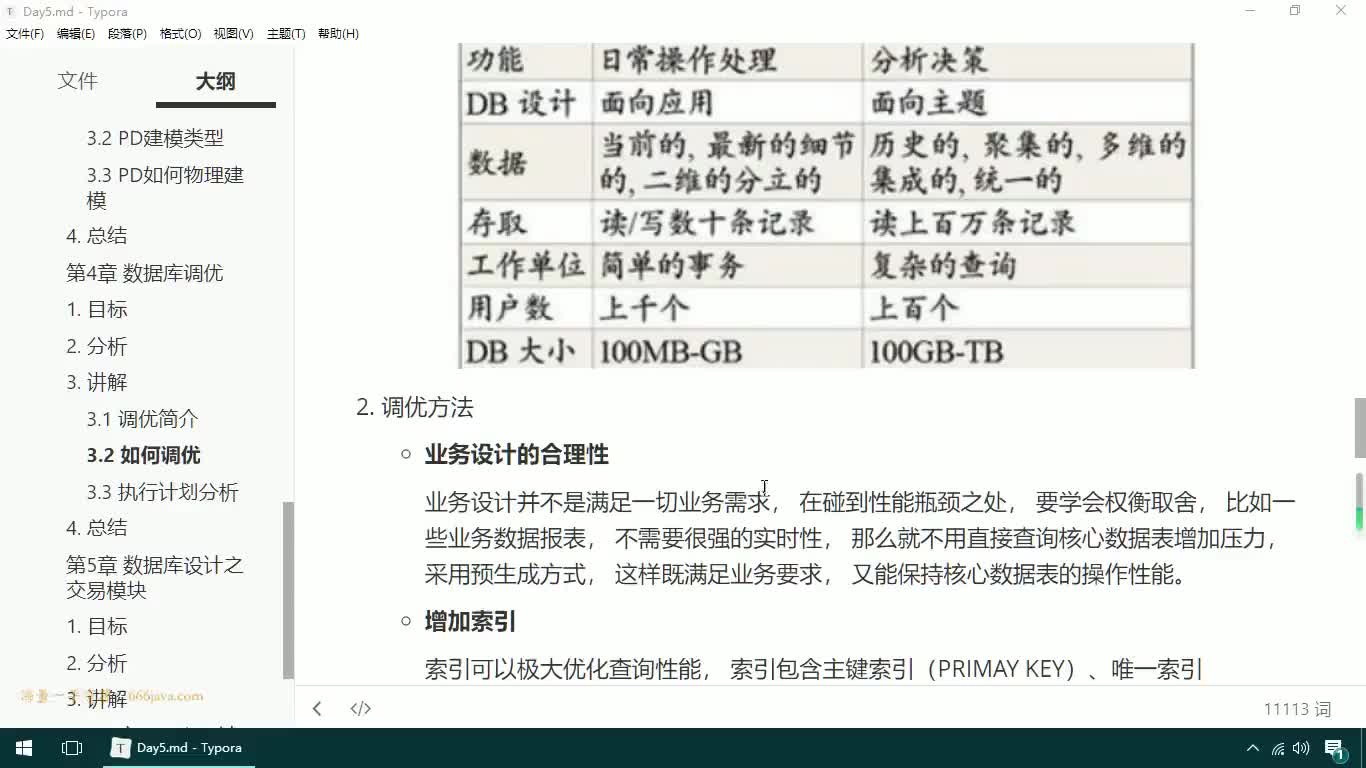The width and height of the screenshot is (1366, 768).
Task: Click table cell 复杂的查询
Action: click(x=1028, y=266)
